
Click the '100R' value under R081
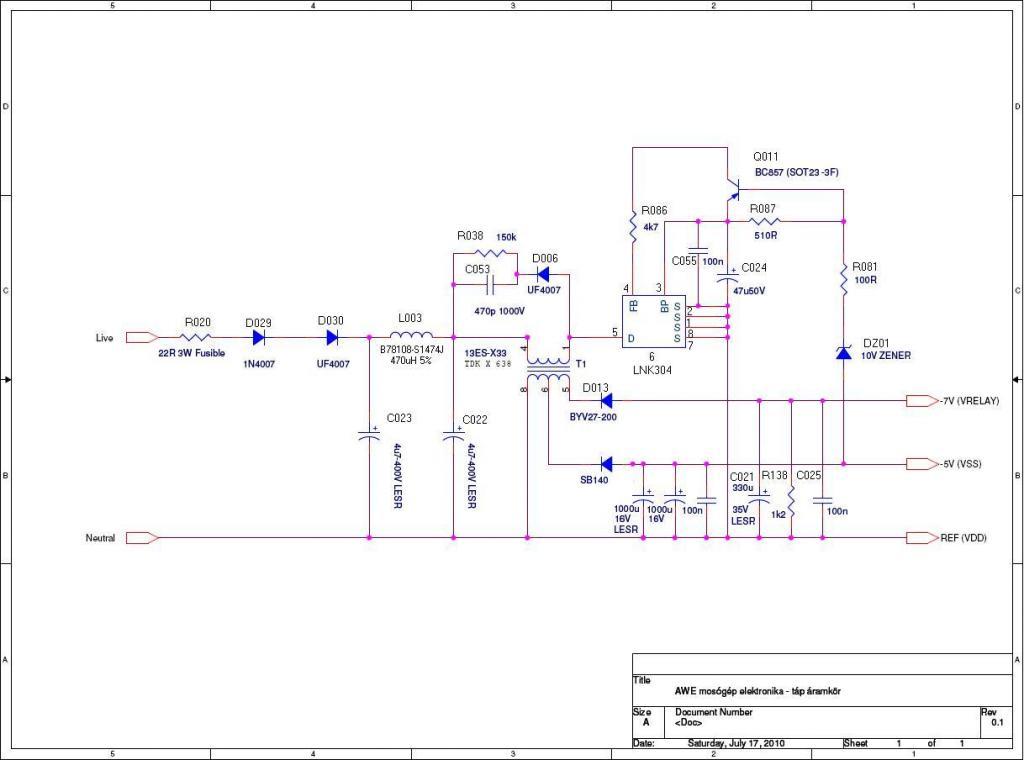pos(866,280)
